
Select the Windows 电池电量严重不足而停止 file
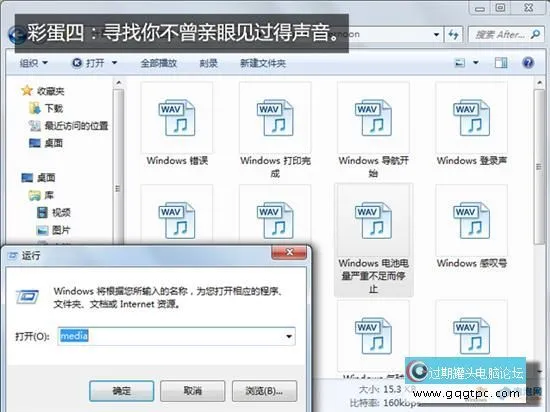(x=374, y=240)
